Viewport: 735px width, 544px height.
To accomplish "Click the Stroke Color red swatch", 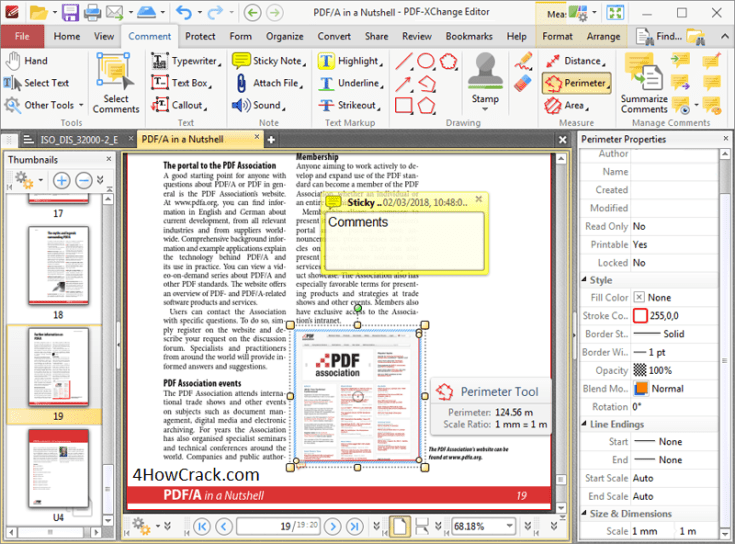I will [x=640, y=316].
